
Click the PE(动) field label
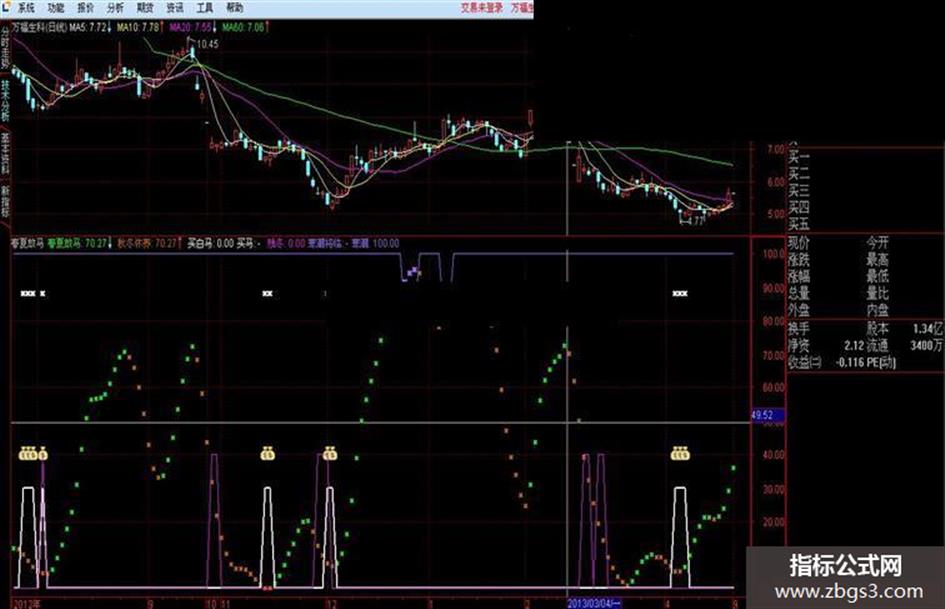click(x=881, y=362)
